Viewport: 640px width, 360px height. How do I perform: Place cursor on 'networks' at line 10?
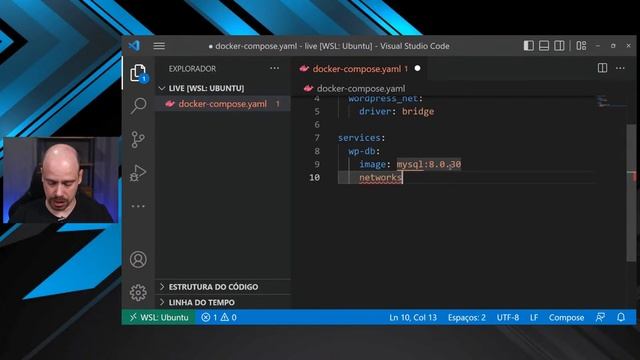tap(380, 178)
